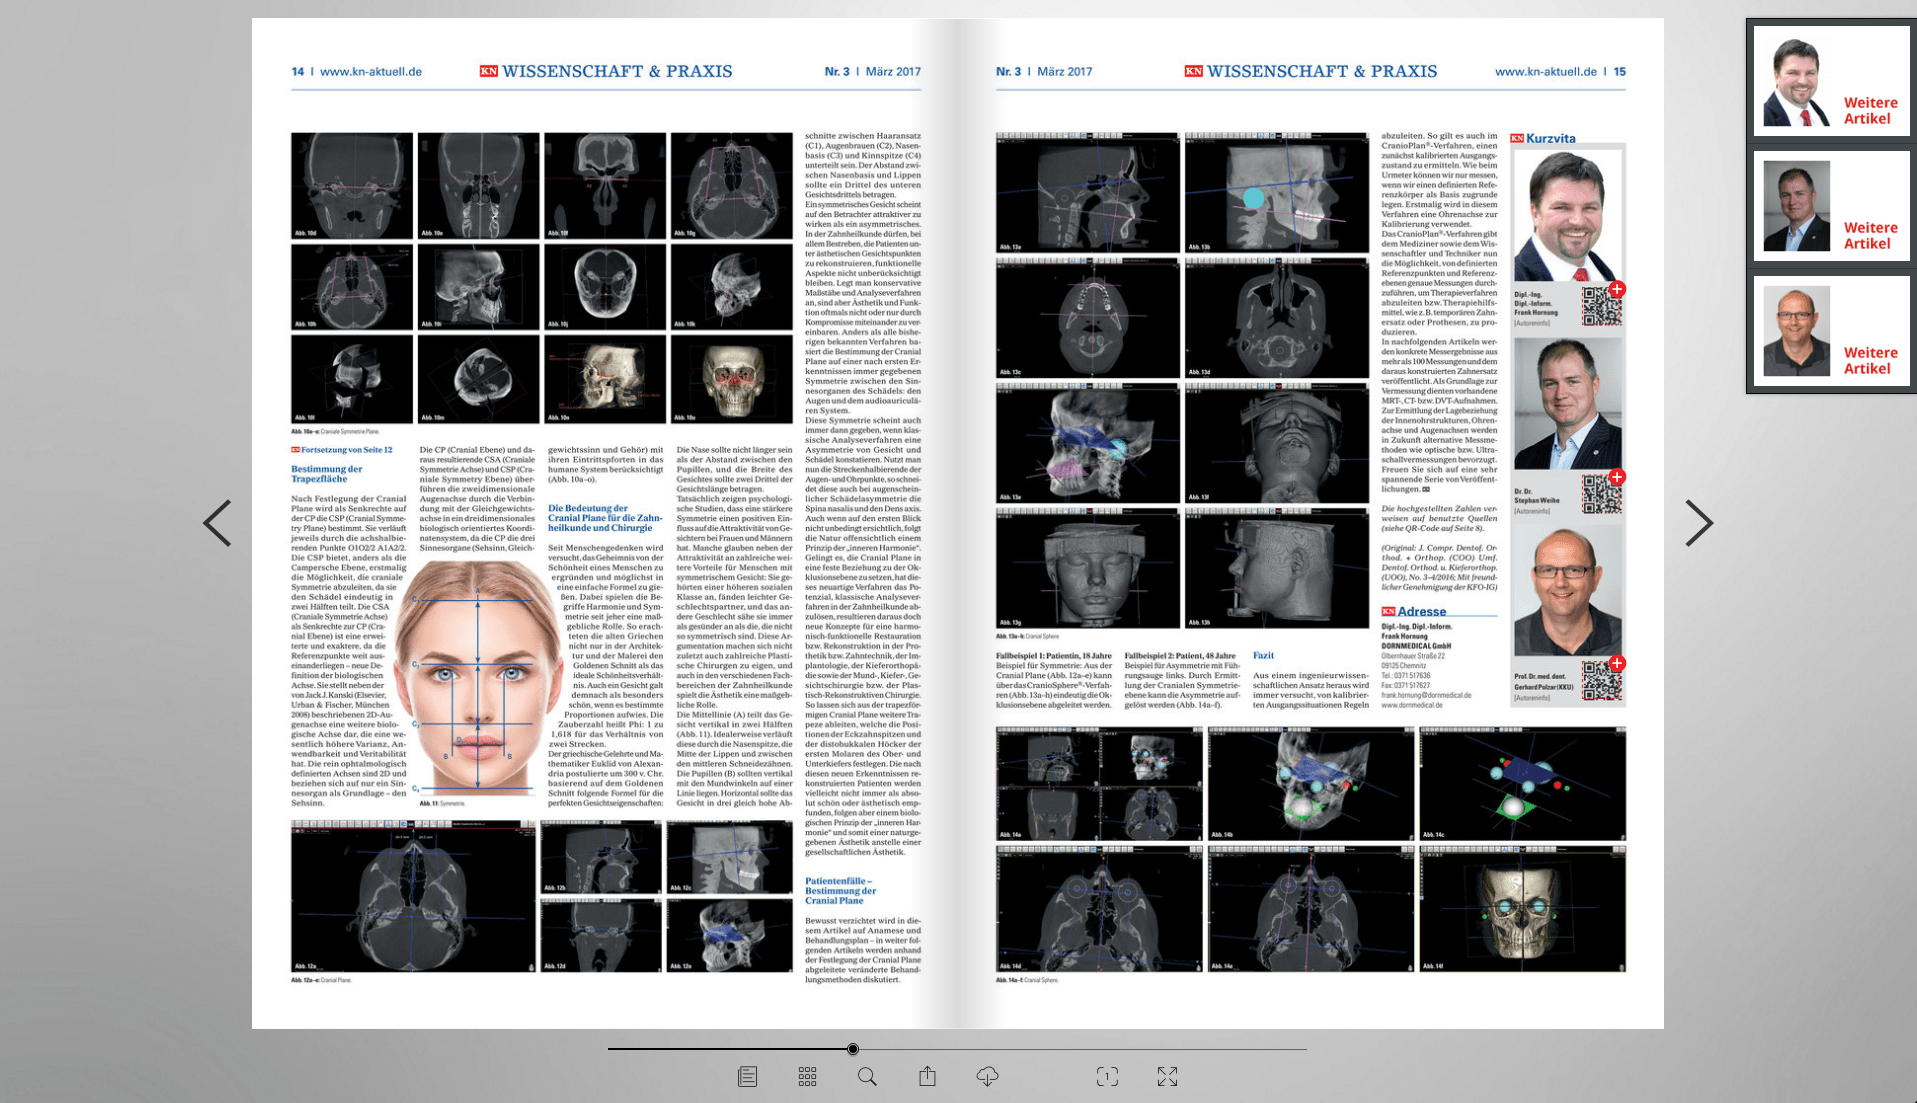1917x1103 pixels.
Task: Switch to single page view icon
Action: (x=1107, y=1076)
